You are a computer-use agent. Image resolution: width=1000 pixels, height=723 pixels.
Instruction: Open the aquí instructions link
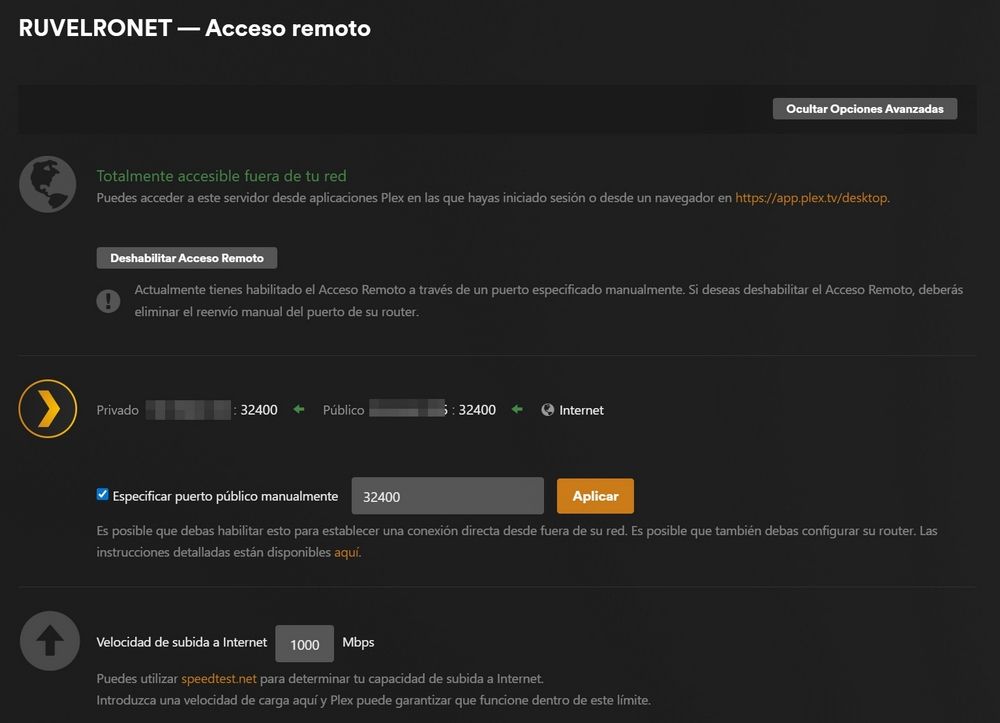[x=346, y=551]
